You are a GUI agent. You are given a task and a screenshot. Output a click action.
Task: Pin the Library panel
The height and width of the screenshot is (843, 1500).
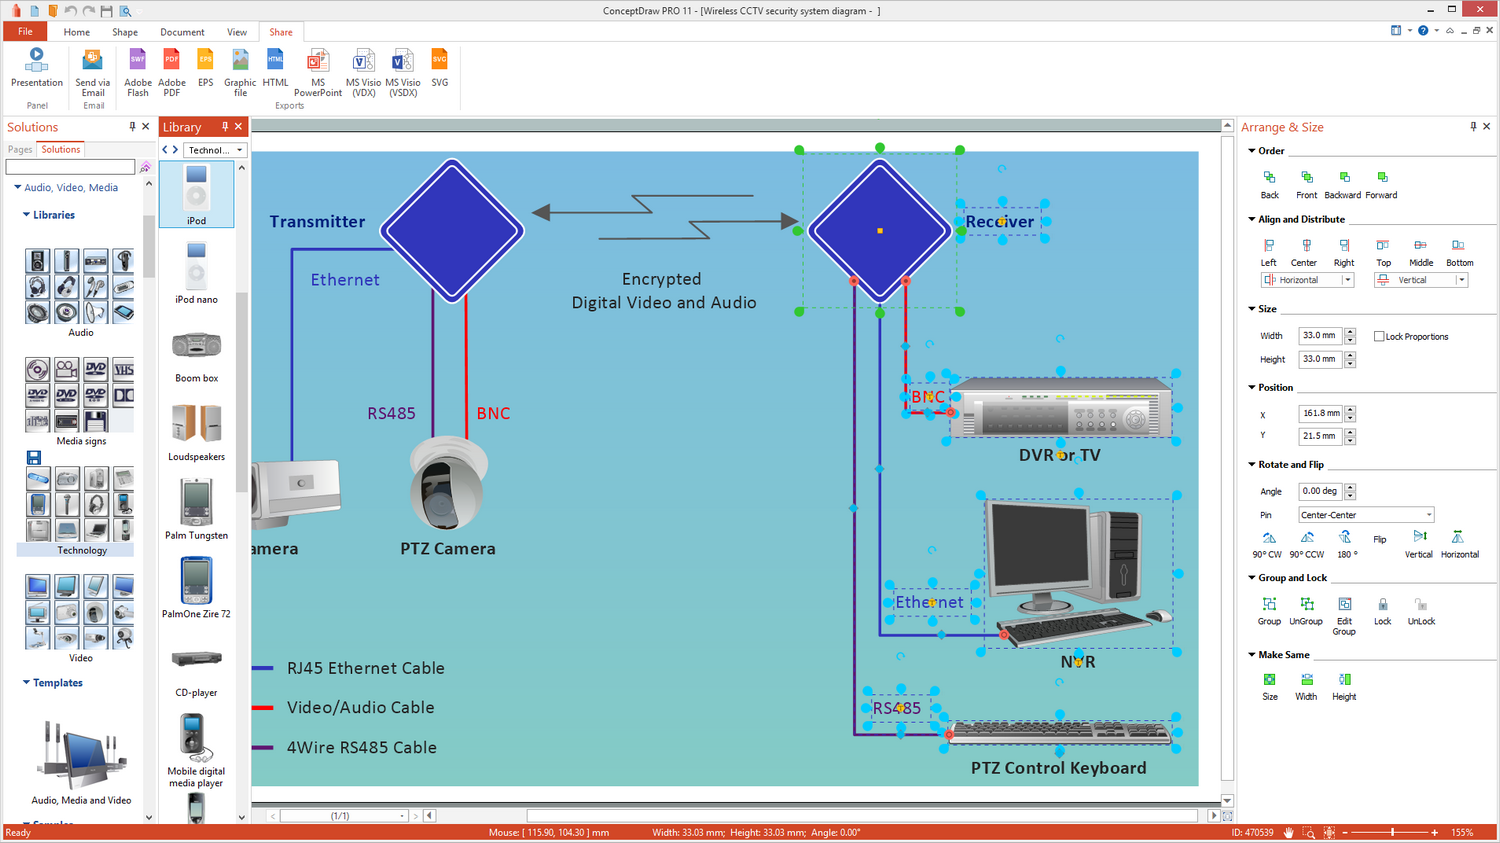tap(225, 127)
